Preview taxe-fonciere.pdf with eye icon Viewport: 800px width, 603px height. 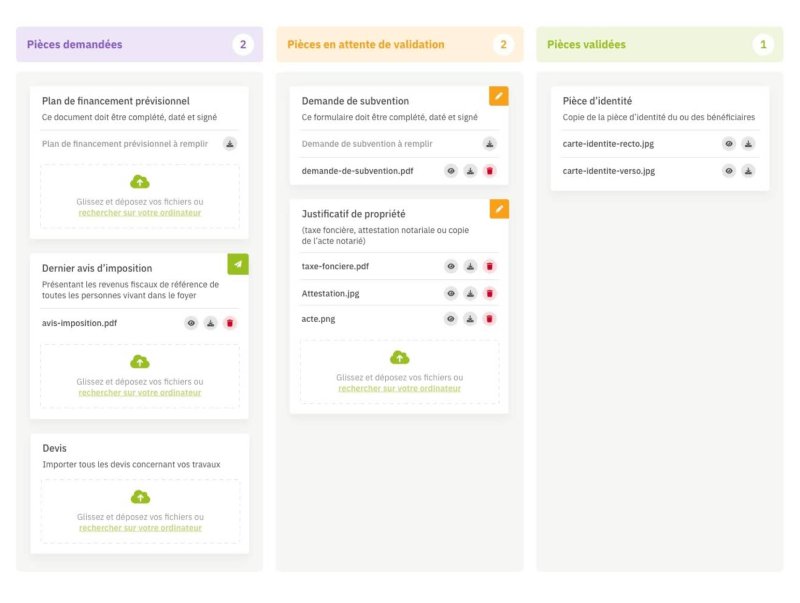click(x=451, y=266)
